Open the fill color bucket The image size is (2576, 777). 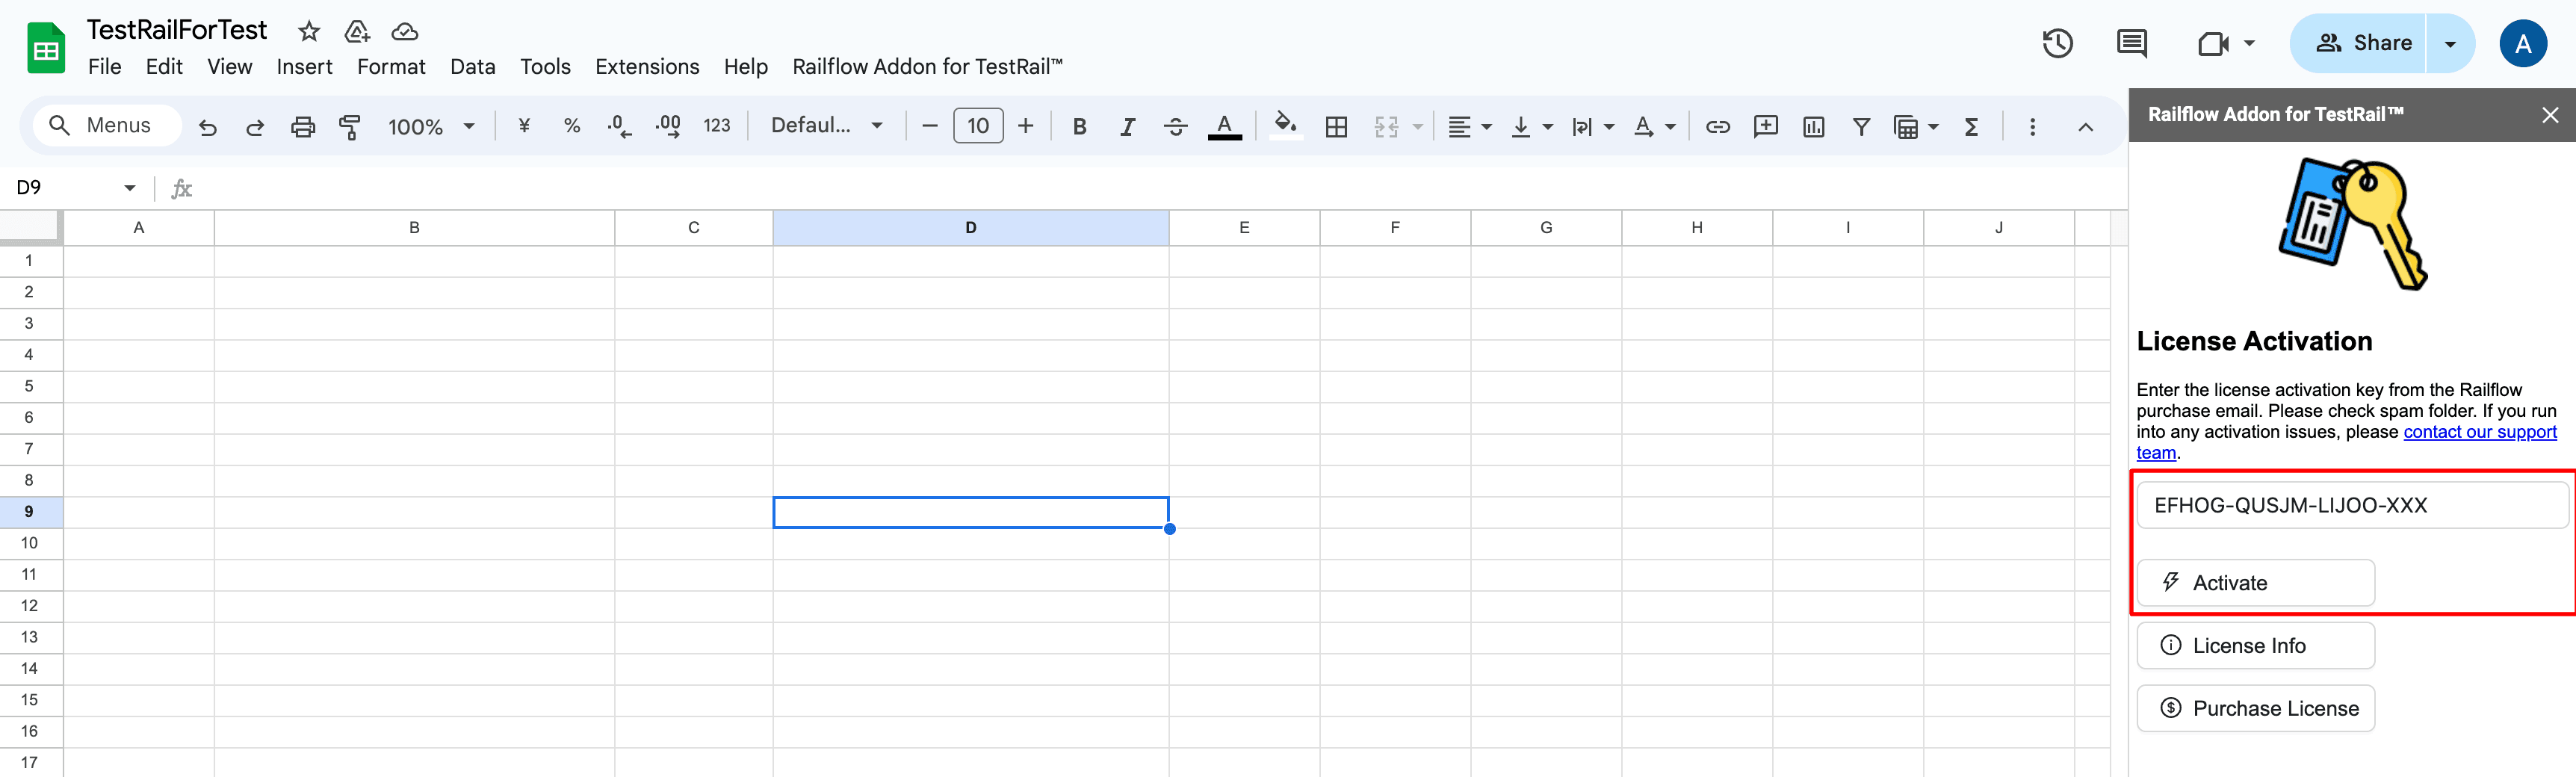pyautogui.click(x=1285, y=126)
